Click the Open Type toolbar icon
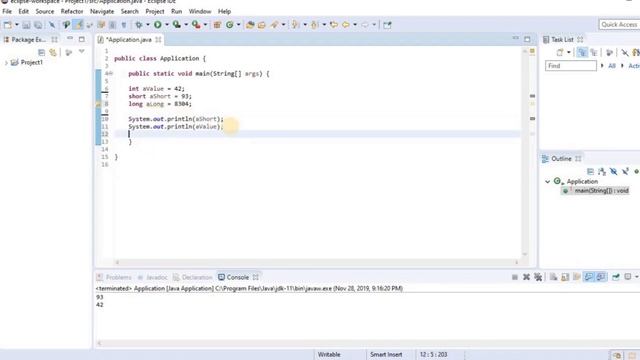 [250, 25]
